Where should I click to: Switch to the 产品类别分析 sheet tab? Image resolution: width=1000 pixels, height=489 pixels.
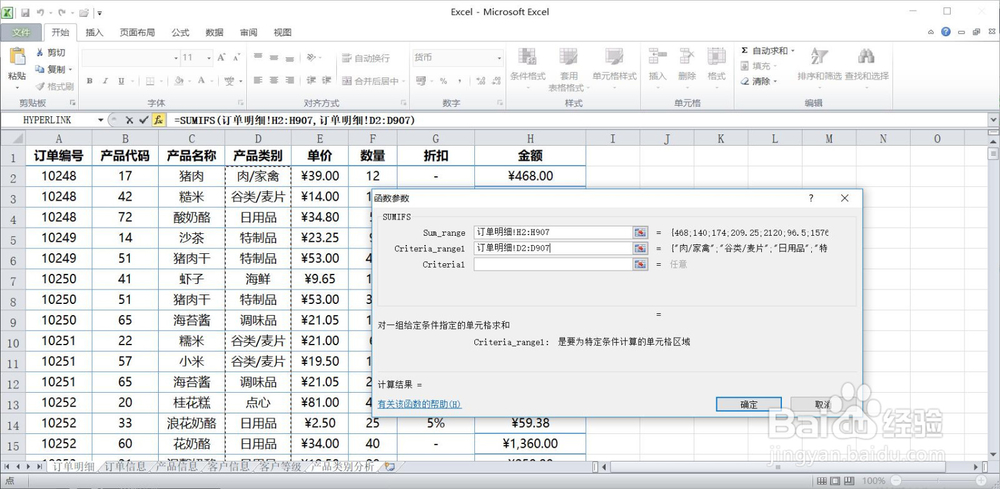(344, 467)
